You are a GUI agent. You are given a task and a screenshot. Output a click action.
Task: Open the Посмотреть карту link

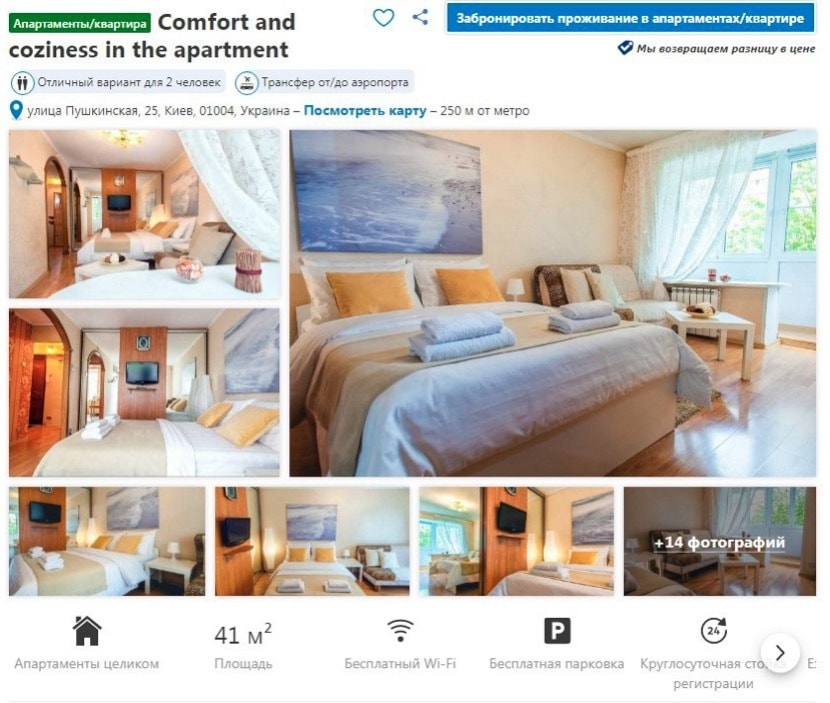click(x=365, y=111)
